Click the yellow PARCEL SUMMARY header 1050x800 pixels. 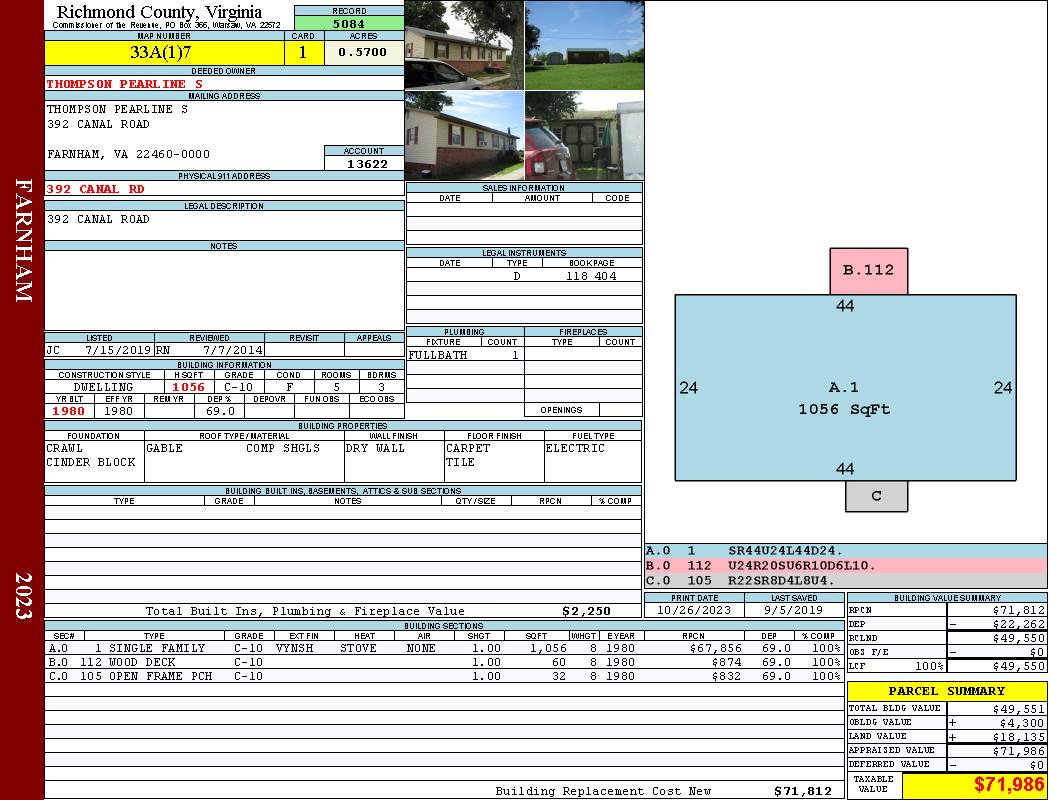point(947,691)
